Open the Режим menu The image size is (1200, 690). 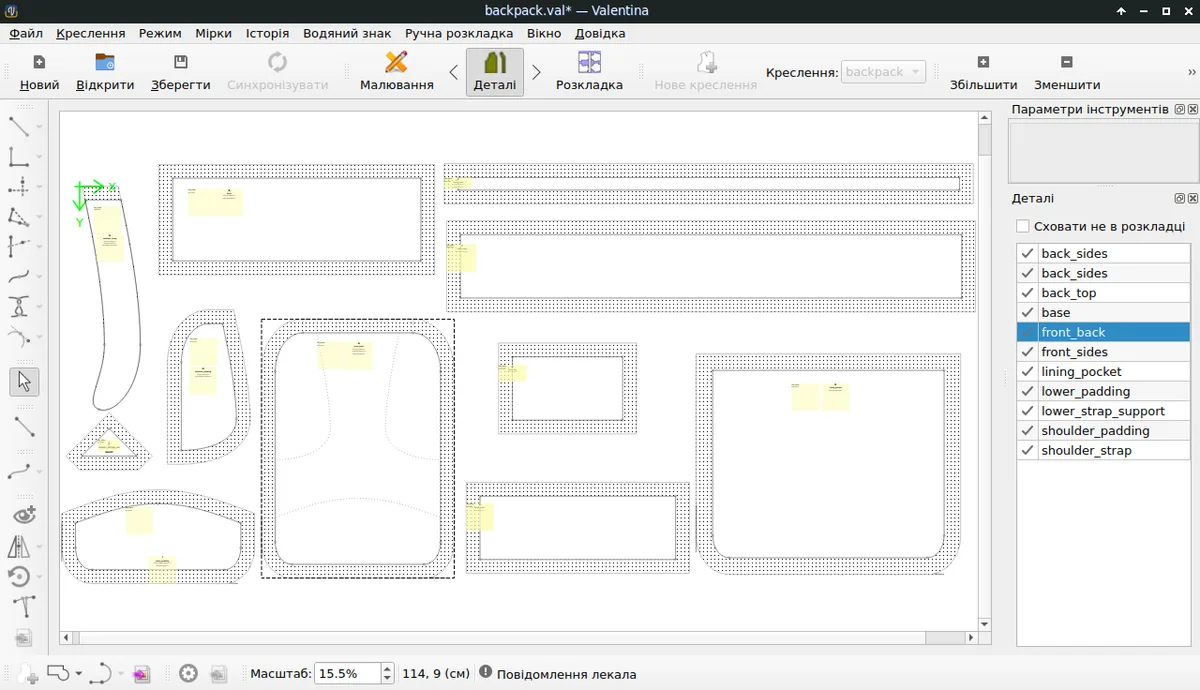[160, 33]
